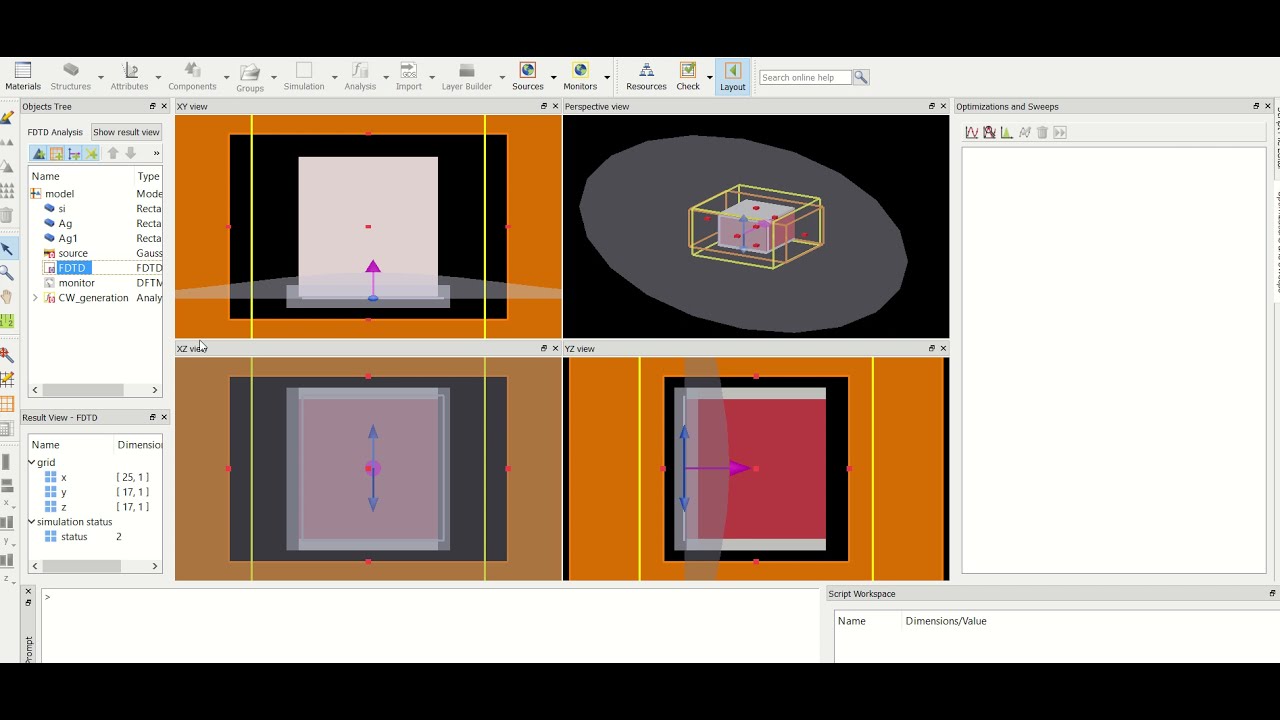Undock the Objects Tree panel

pyautogui.click(x=153, y=106)
